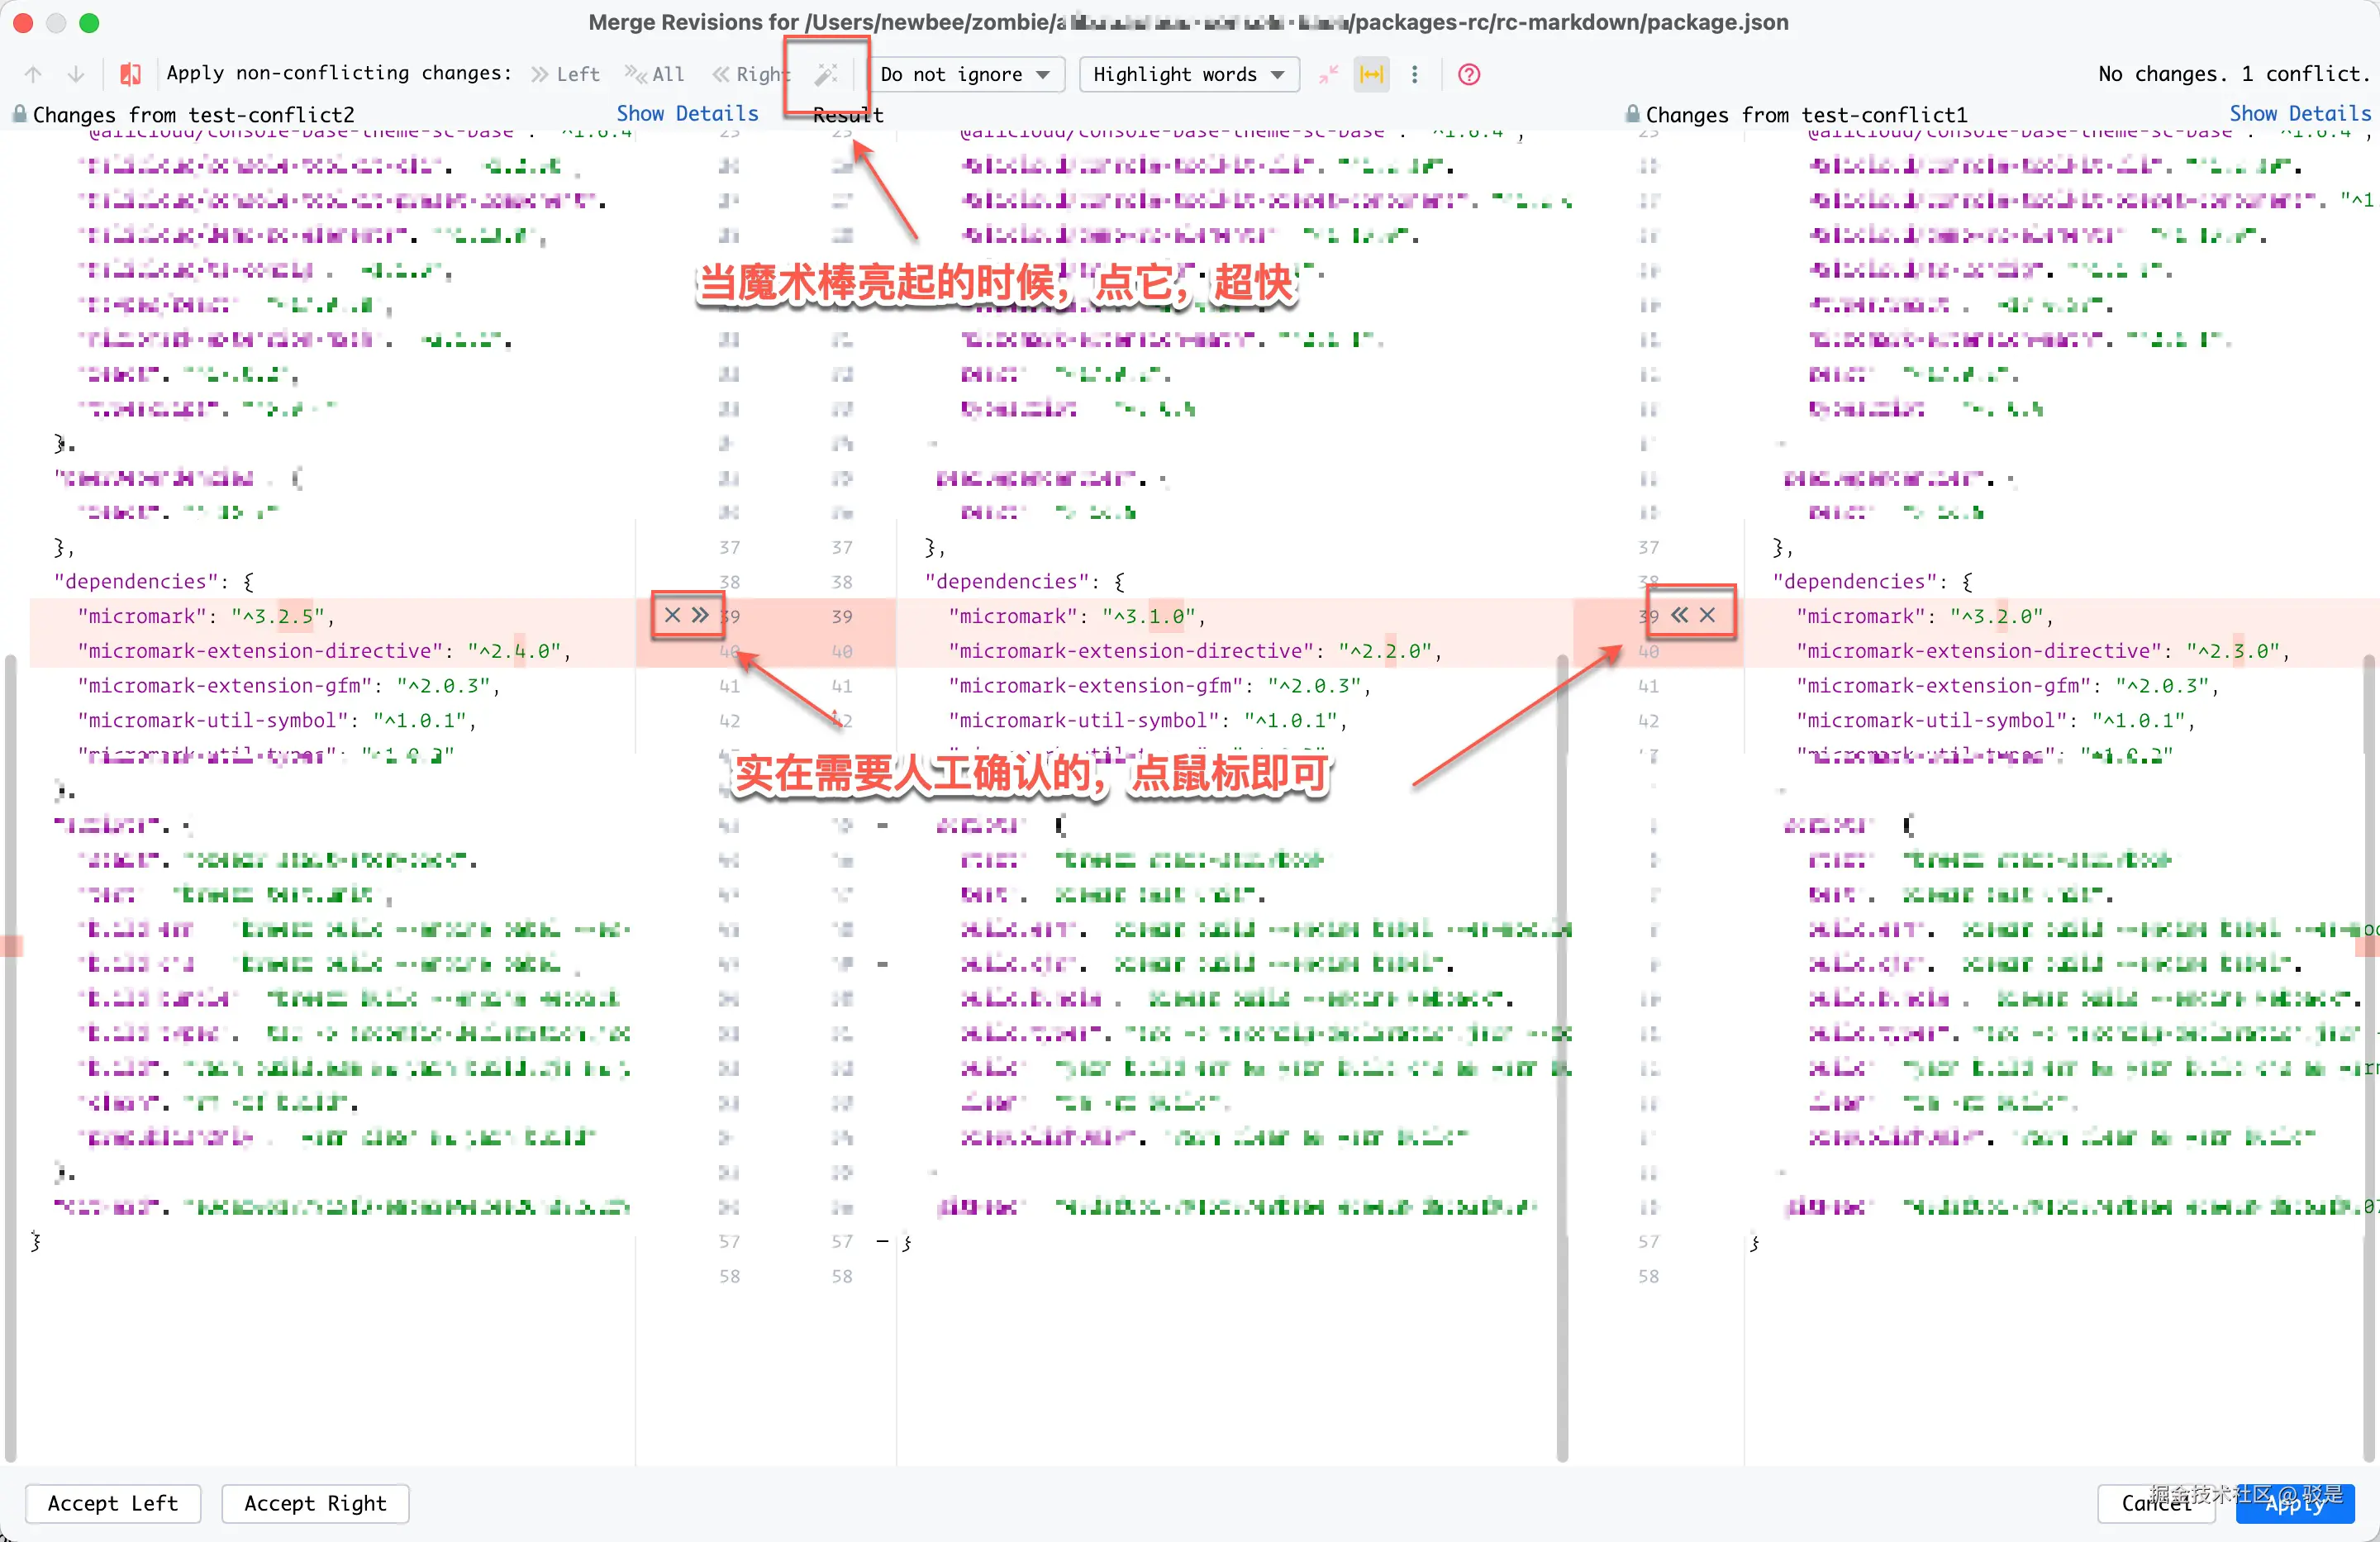Viewport: 2380px width, 1542px height.
Task: Apply All non-conflicting changes
Action: click(x=655, y=74)
